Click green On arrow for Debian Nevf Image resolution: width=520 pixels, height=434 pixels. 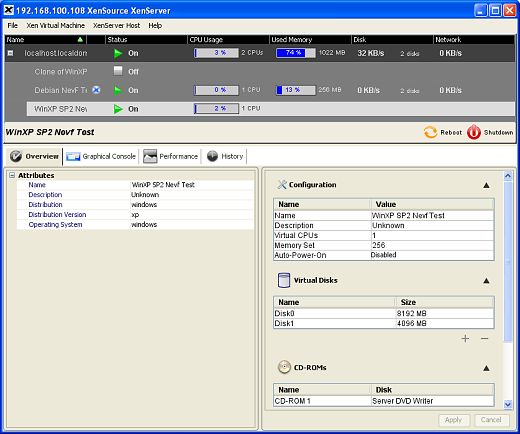point(118,90)
